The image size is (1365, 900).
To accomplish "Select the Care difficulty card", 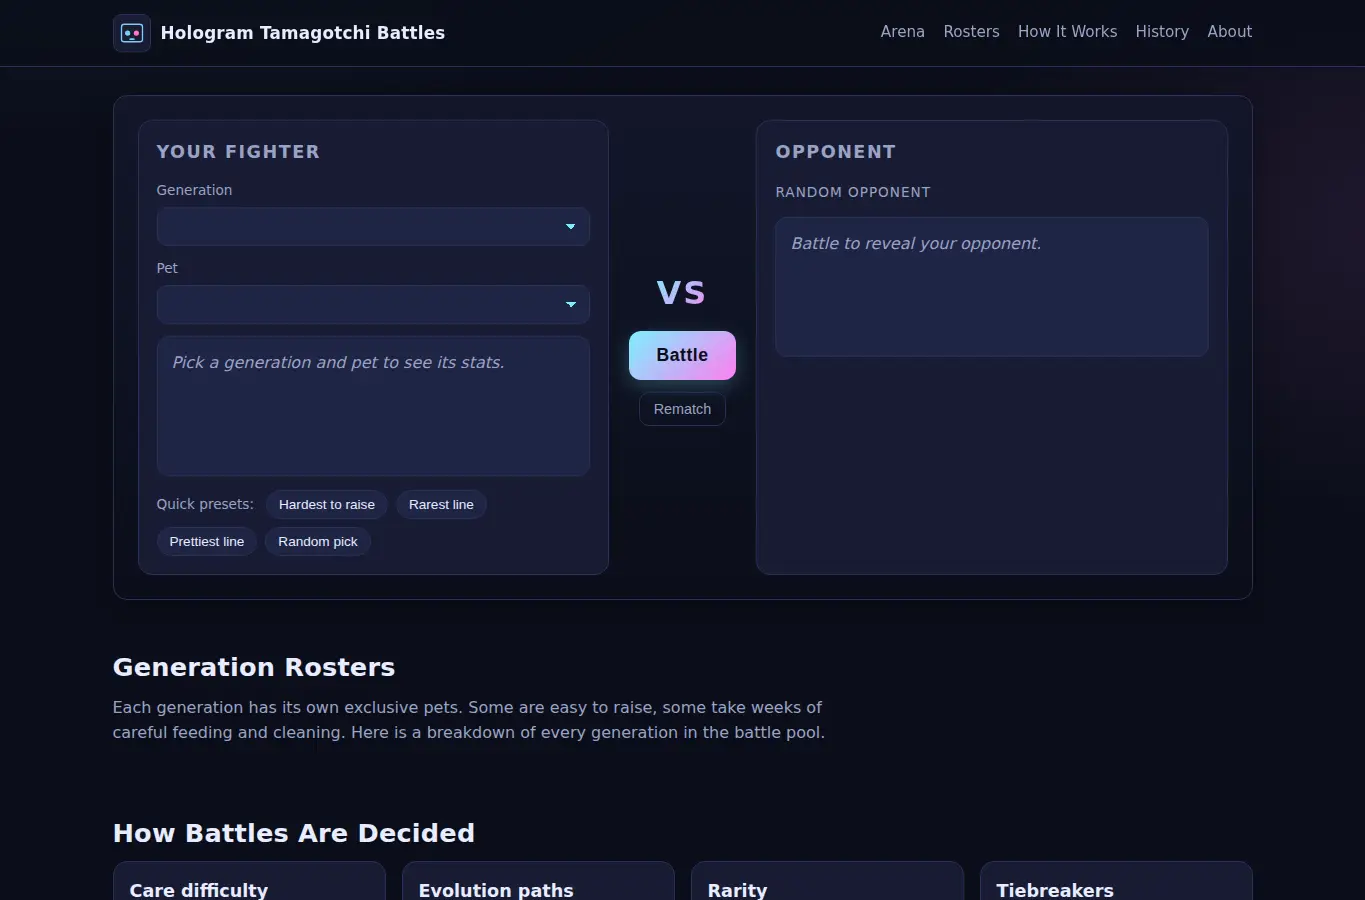I will click(249, 881).
